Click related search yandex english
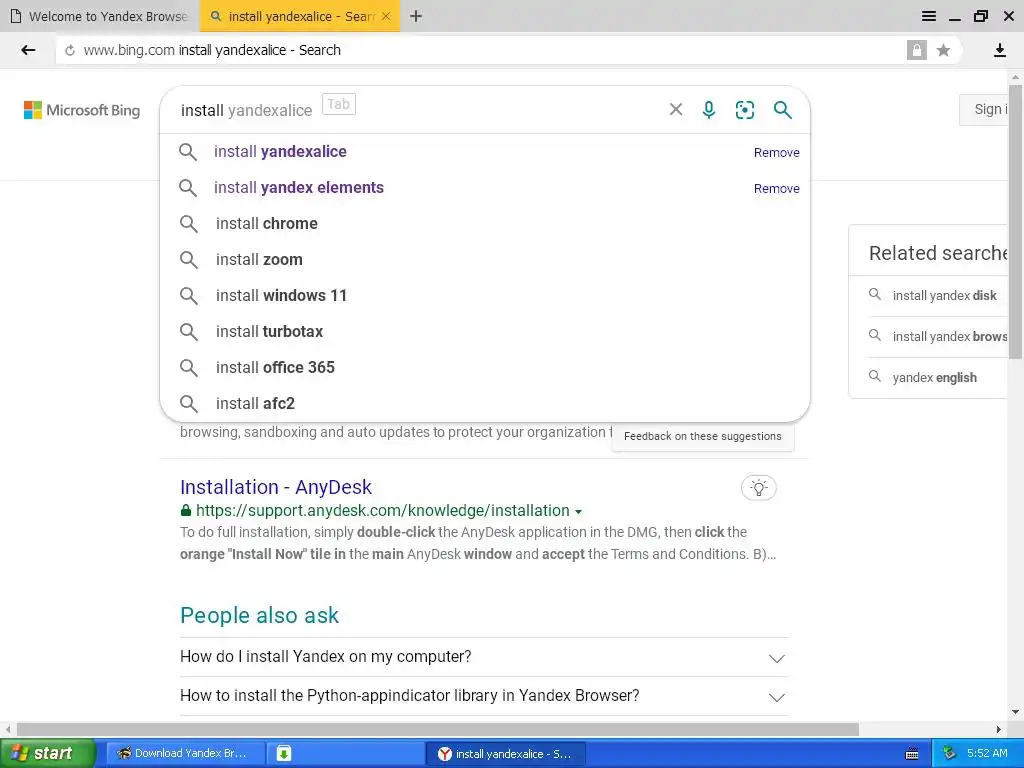 (x=935, y=377)
